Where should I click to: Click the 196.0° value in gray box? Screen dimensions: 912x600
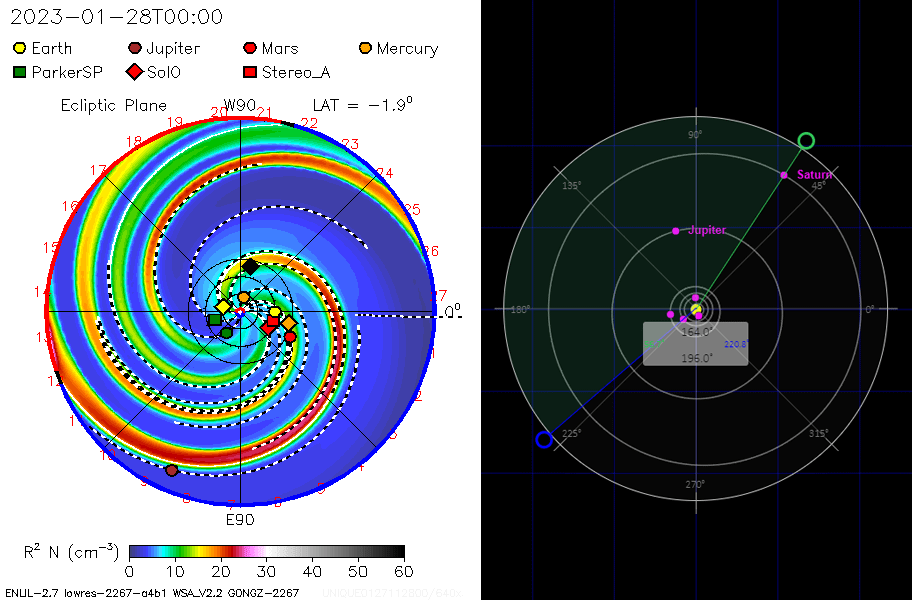pyautogui.click(x=696, y=358)
